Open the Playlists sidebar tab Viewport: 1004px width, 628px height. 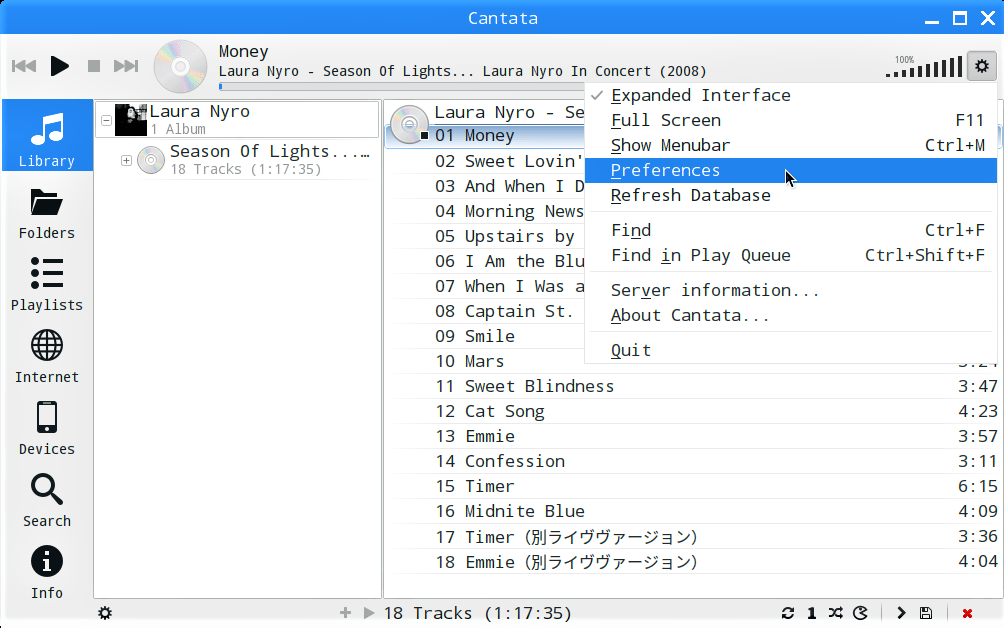[x=47, y=286]
